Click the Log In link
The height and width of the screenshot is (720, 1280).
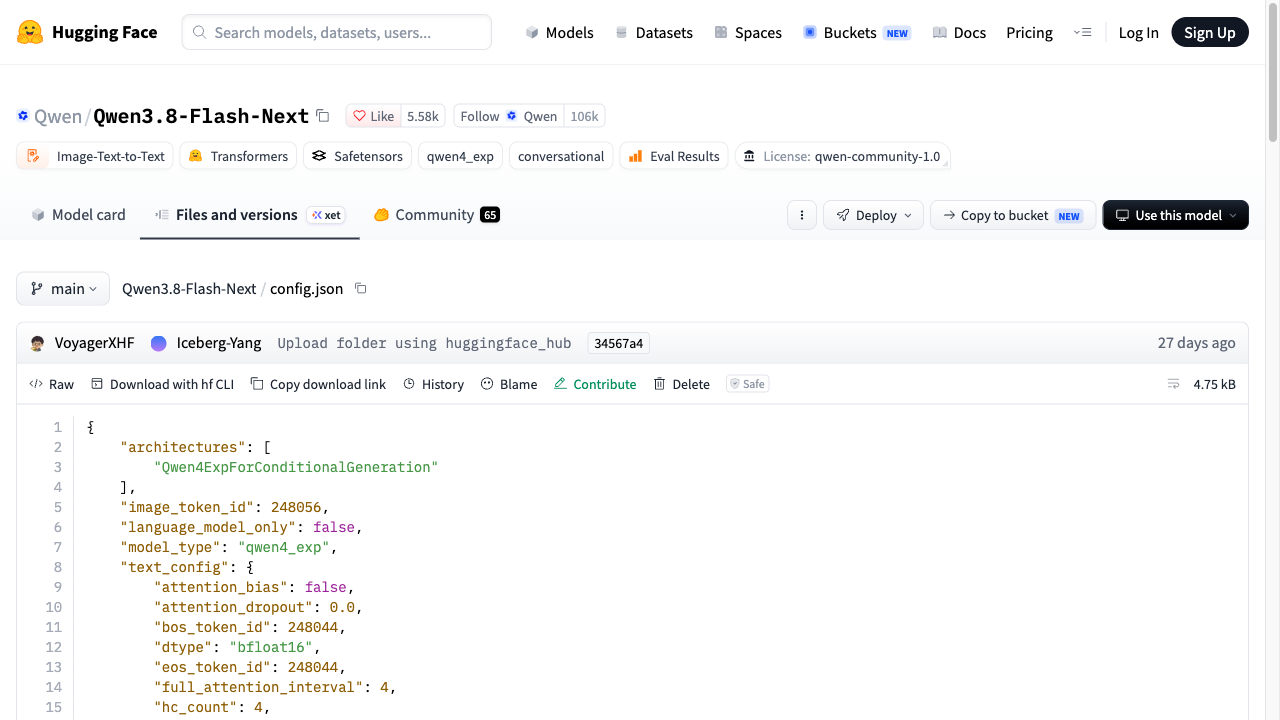[x=1138, y=32]
